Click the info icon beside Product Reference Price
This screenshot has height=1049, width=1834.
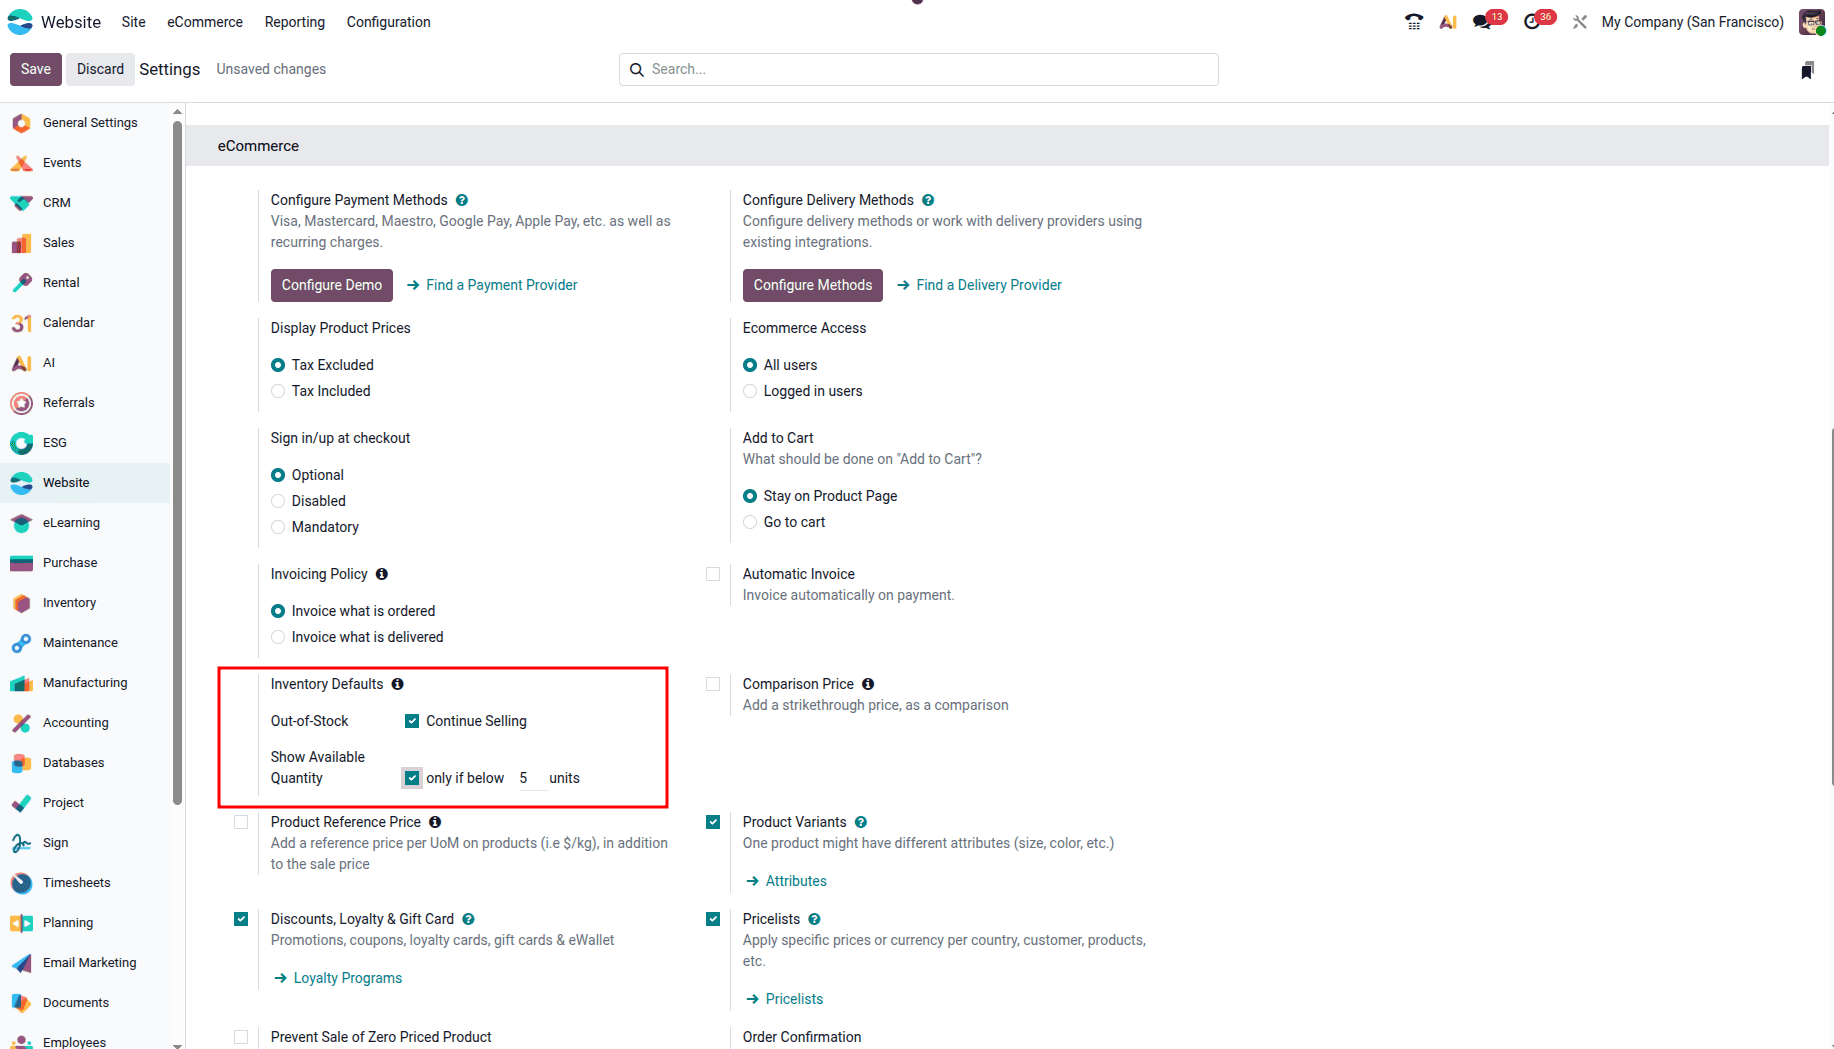pyautogui.click(x=435, y=822)
